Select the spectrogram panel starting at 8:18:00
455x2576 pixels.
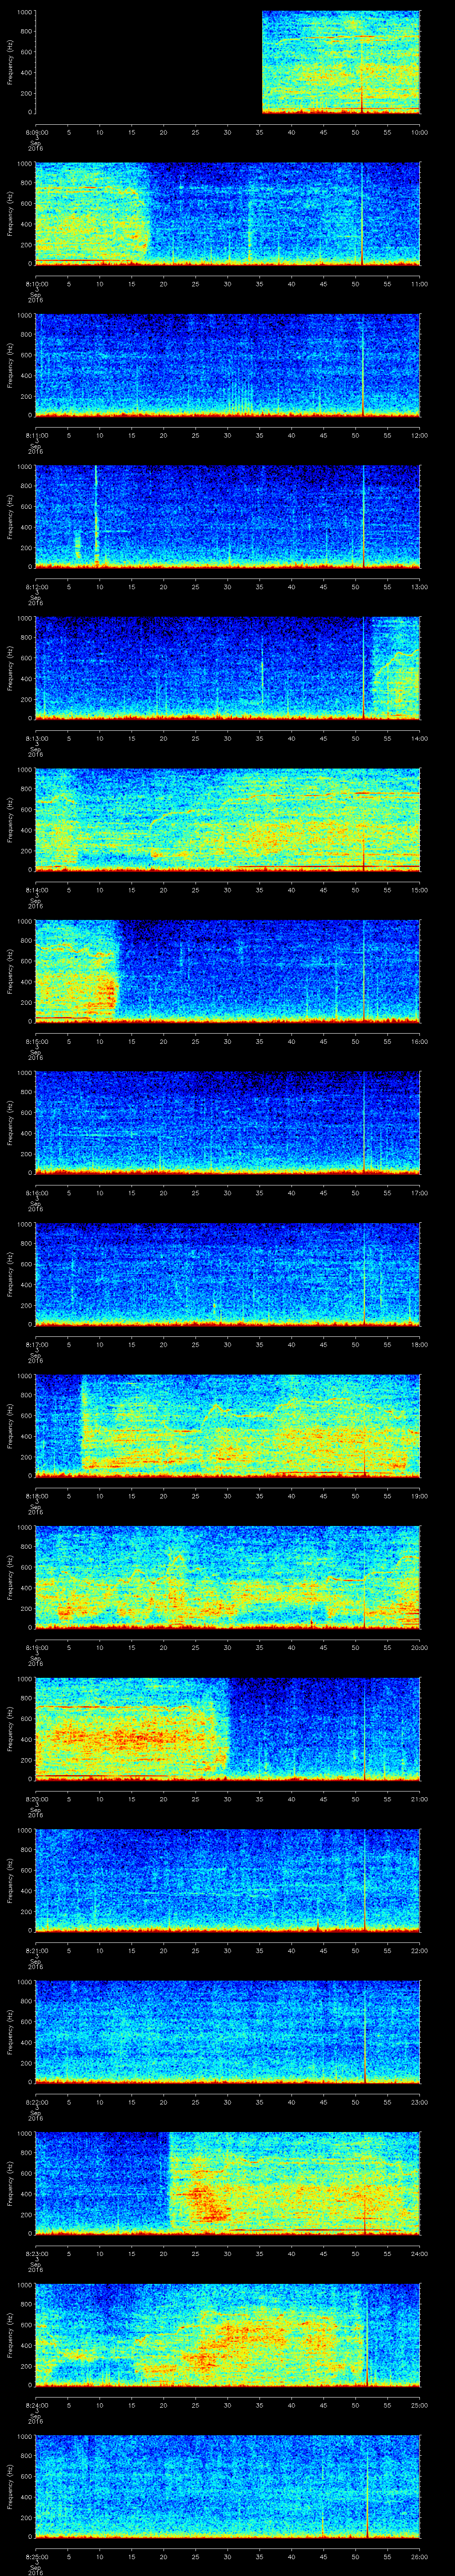point(228,1425)
